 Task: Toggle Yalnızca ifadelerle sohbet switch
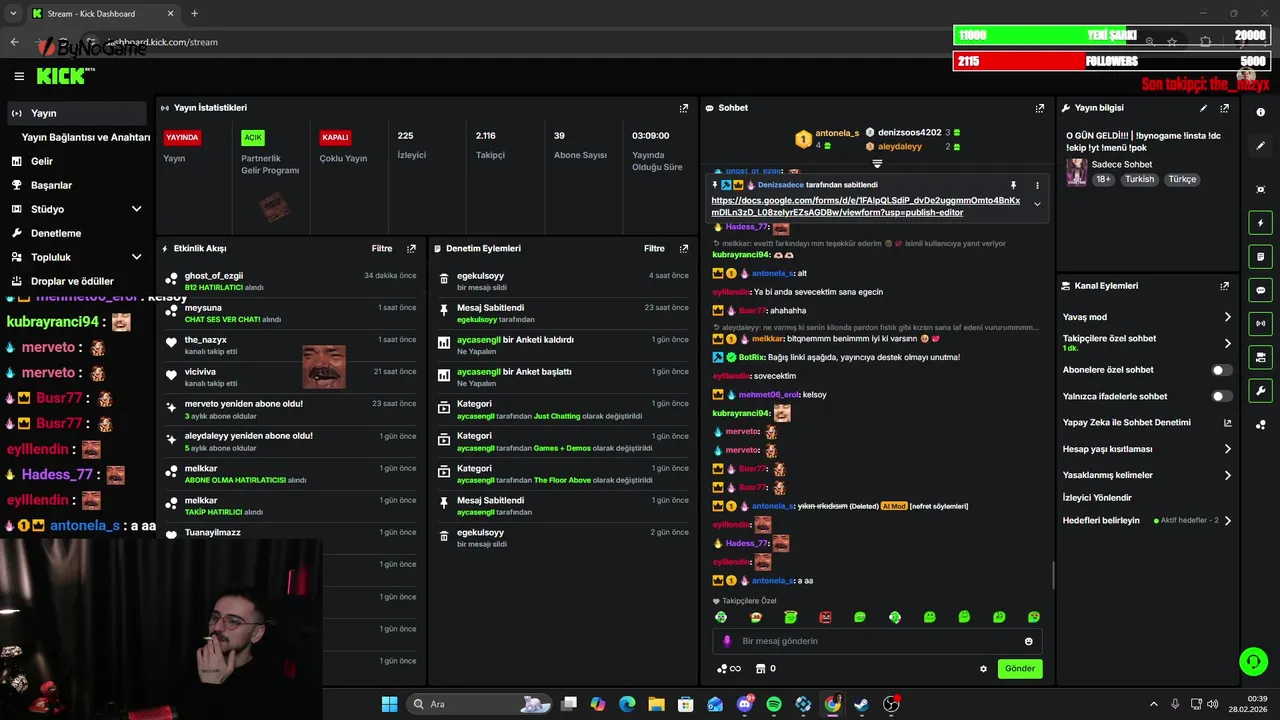pyautogui.click(x=1221, y=396)
